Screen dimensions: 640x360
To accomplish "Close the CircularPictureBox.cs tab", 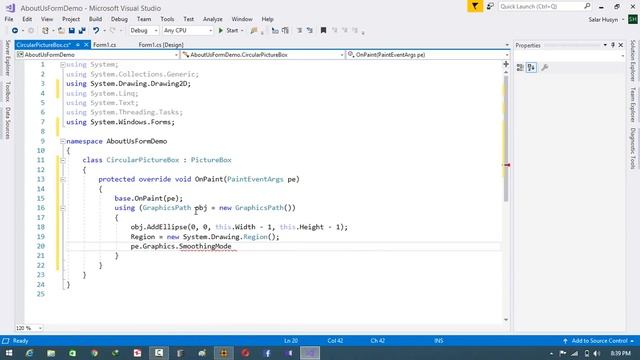I will [x=86, y=45].
